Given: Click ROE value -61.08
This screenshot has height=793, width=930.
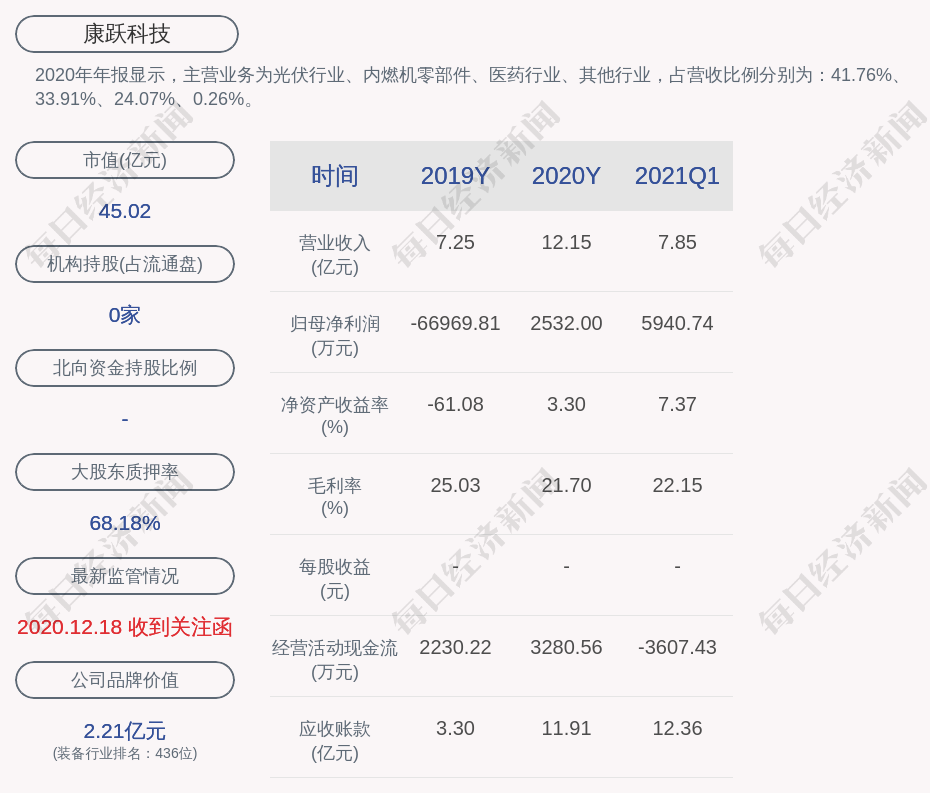Looking at the screenshot, I should click(x=455, y=405).
